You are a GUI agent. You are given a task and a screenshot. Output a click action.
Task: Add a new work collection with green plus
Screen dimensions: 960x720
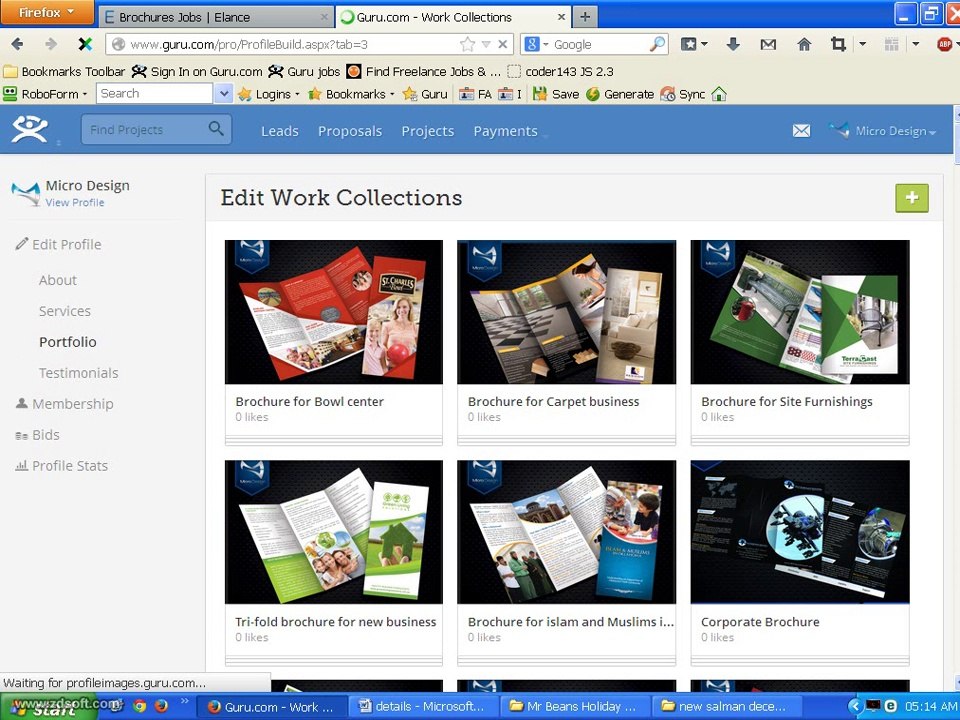coord(912,198)
